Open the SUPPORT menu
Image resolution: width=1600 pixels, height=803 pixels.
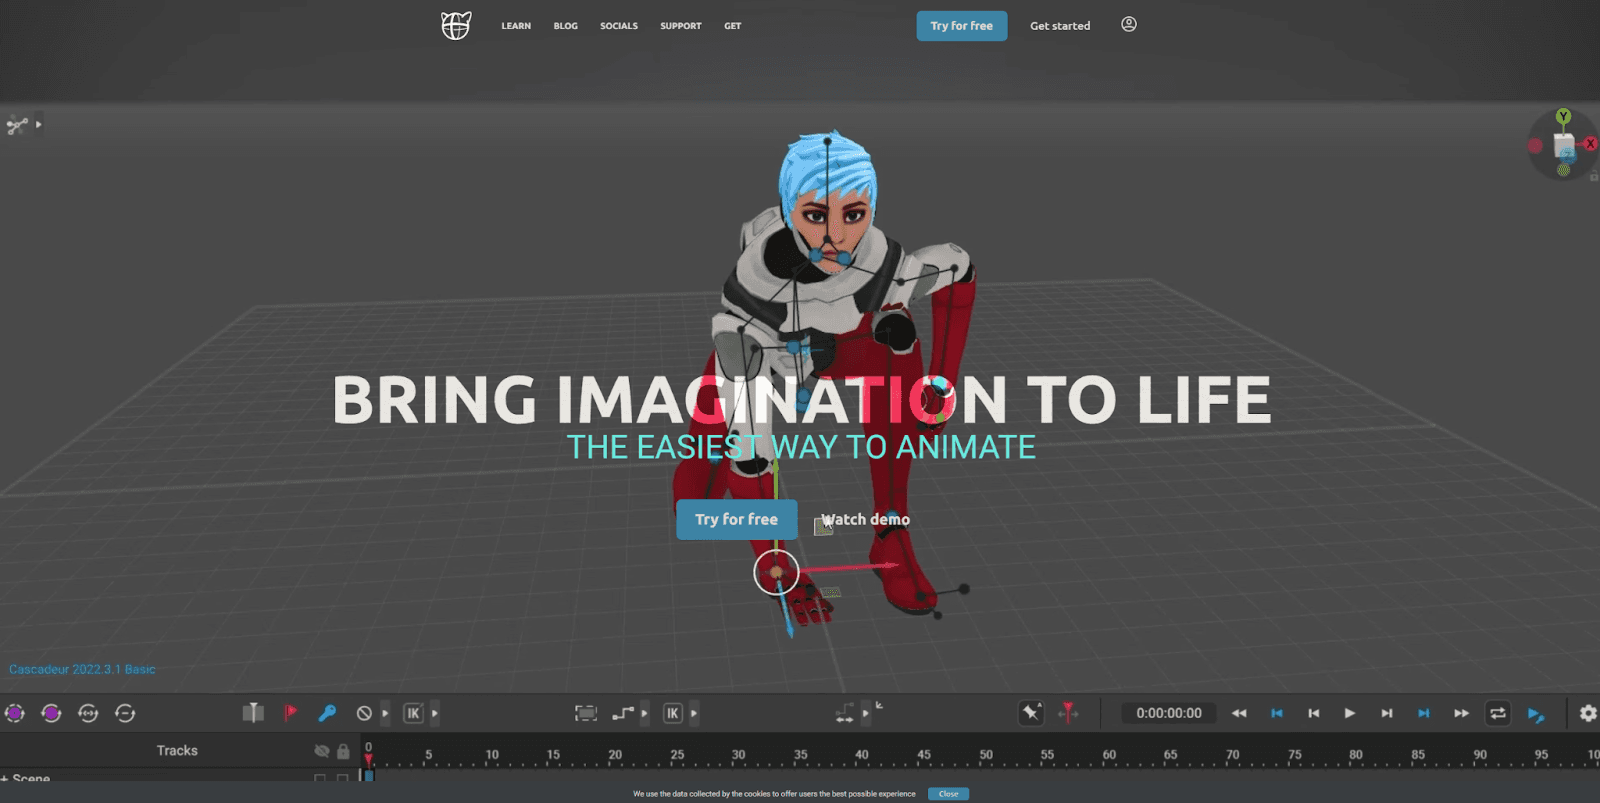tap(681, 26)
